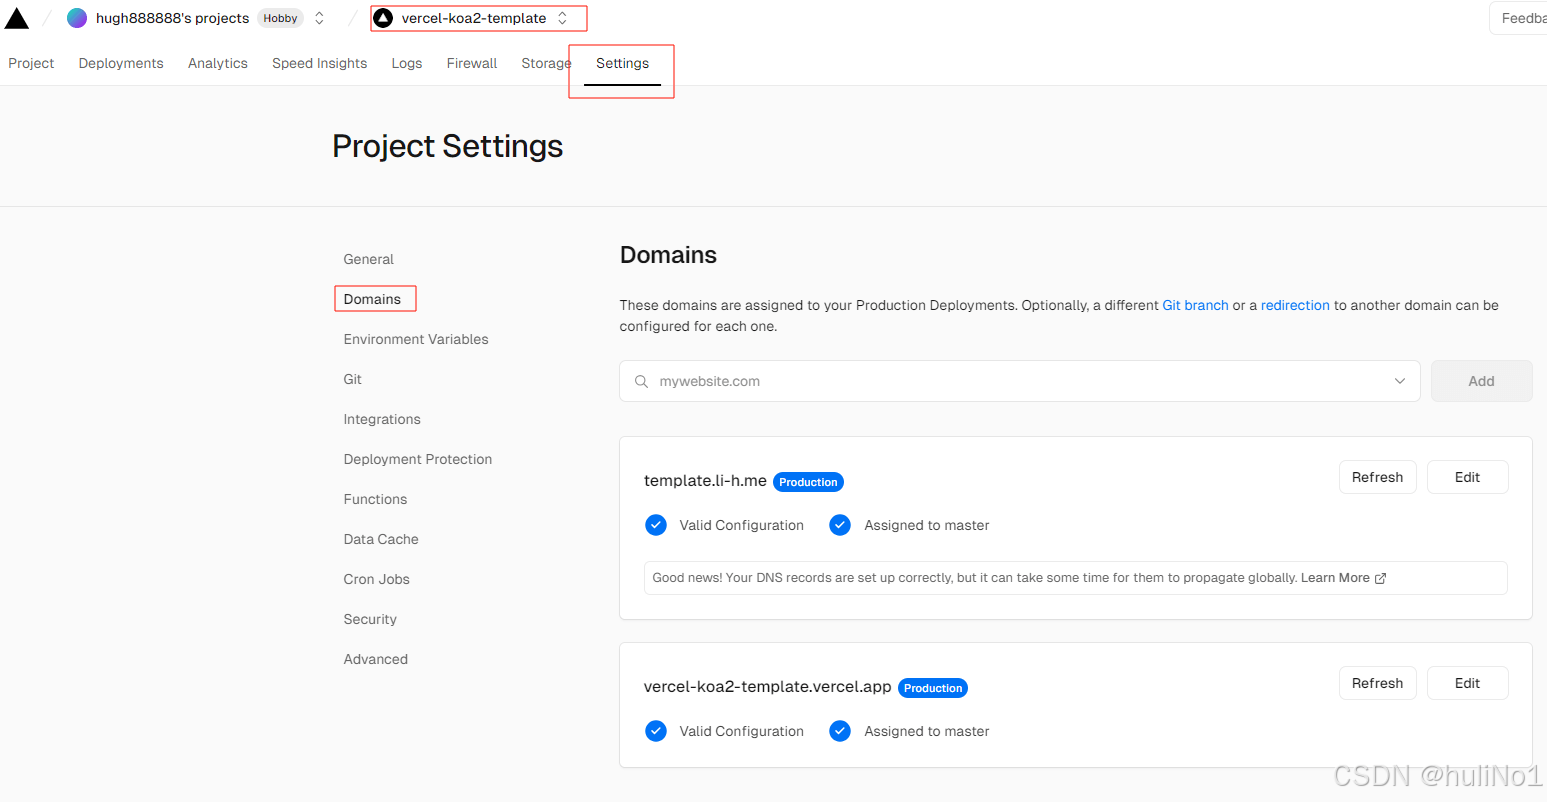Open the Analytics tab
Screen dimensions: 1547x802
(218, 63)
